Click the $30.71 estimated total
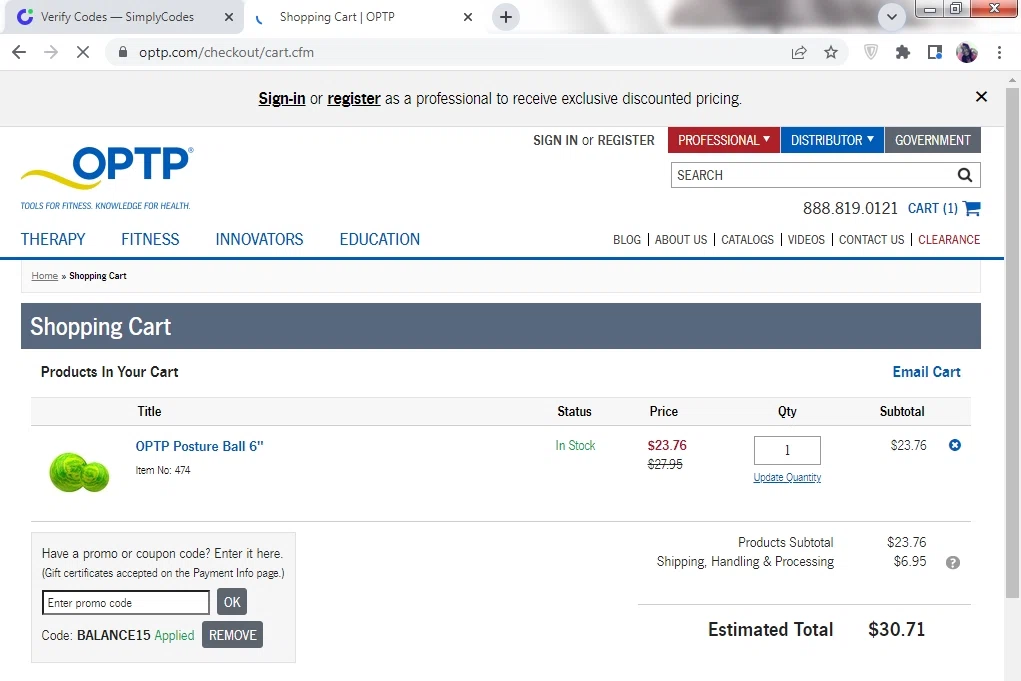The width and height of the screenshot is (1021, 681). pyautogui.click(x=896, y=630)
